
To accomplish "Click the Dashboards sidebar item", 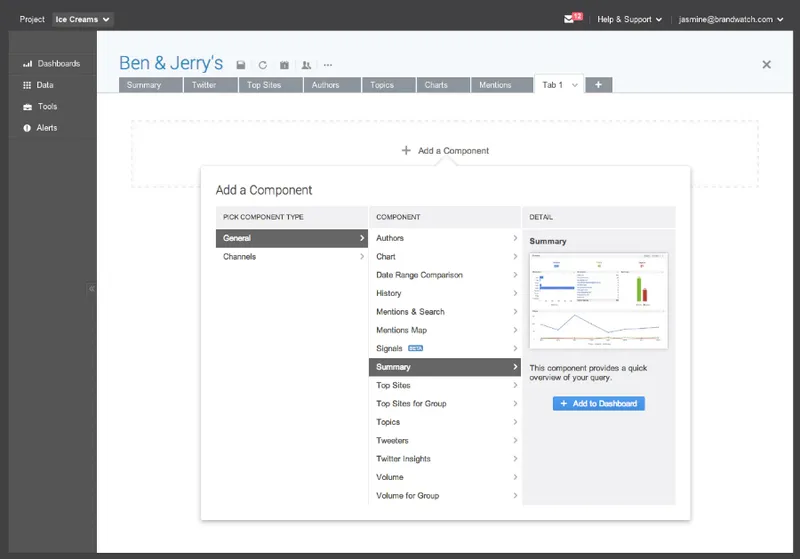I will click(x=52, y=64).
